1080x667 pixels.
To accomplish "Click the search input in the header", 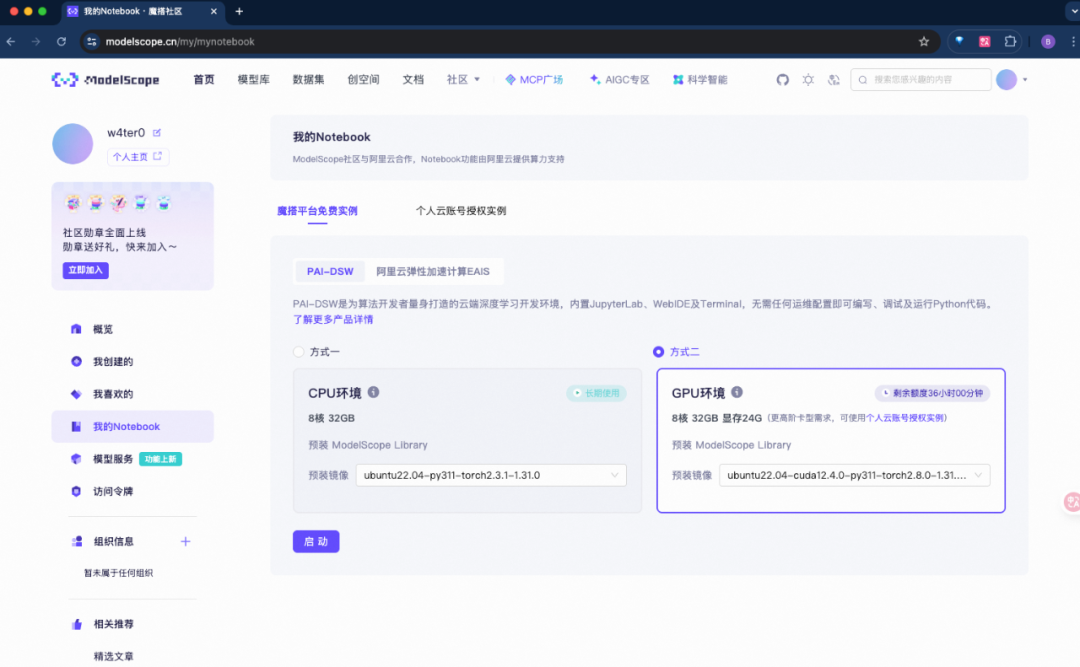I will (921, 80).
